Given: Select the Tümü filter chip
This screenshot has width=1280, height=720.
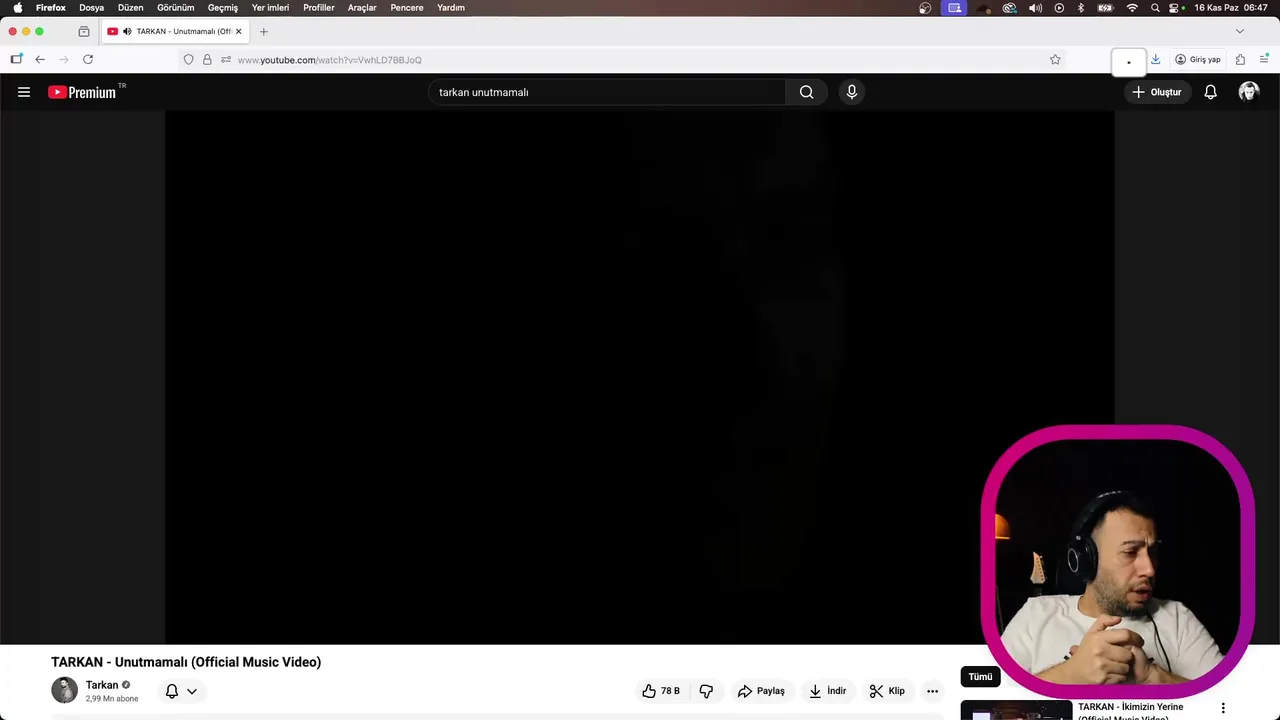Looking at the screenshot, I should (980, 677).
